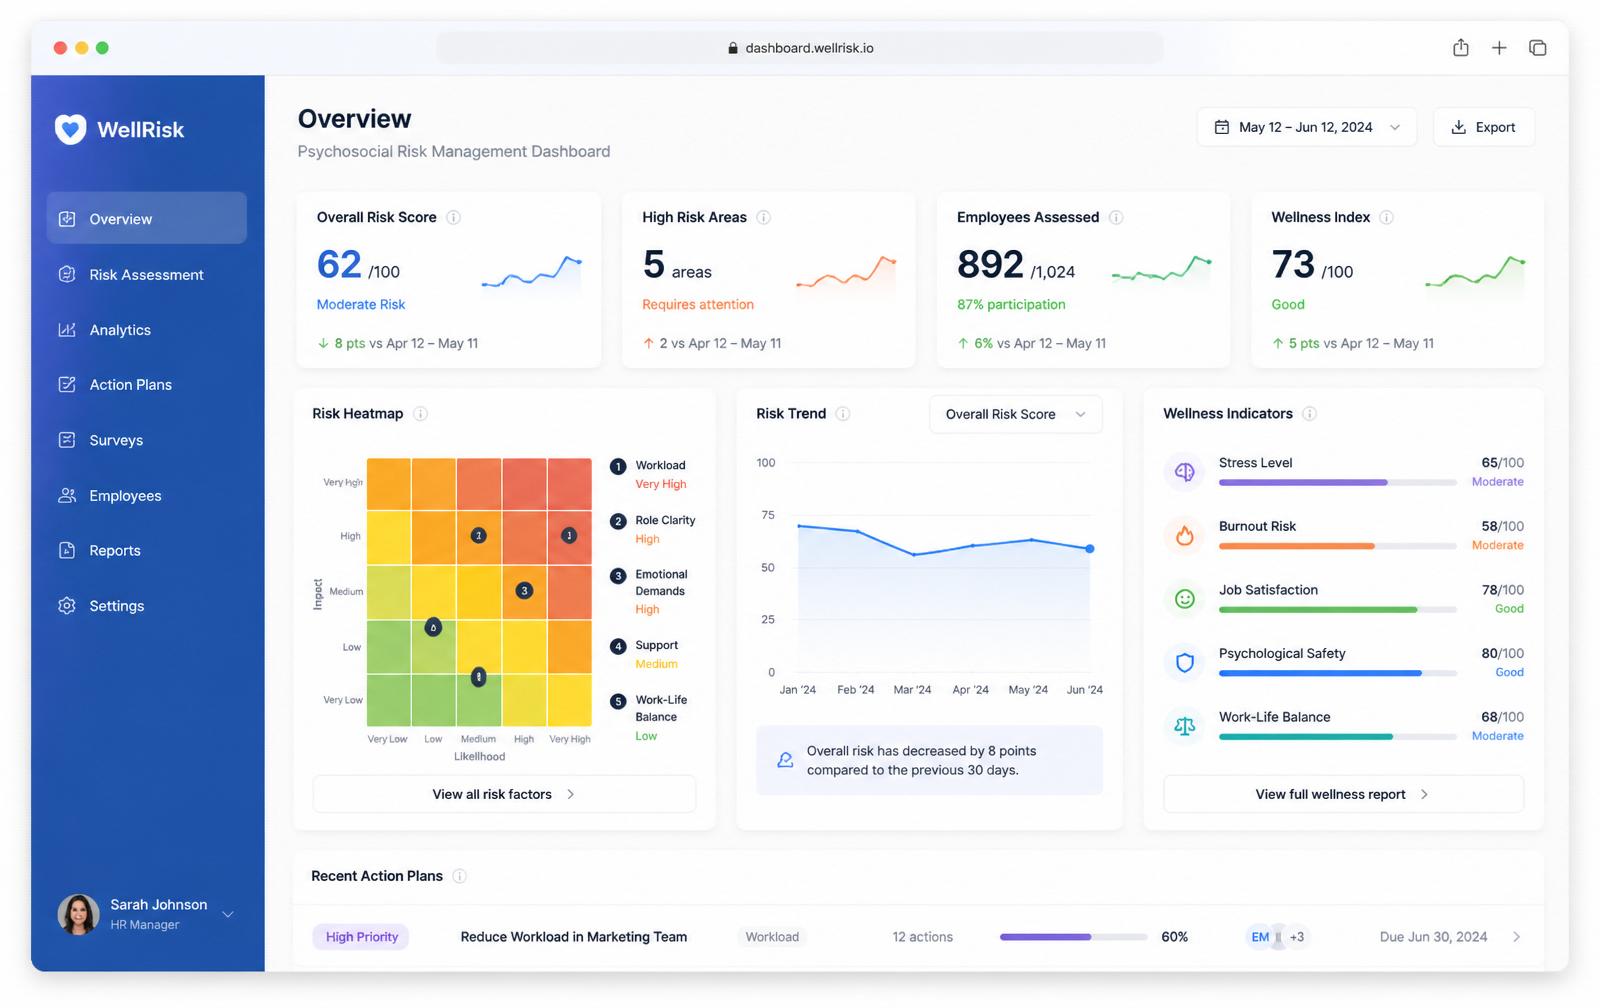Click the info icon beside Wellness Indicators
The width and height of the screenshot is (1600, 1008).
pyautogui.click(x=1309, y=414)
